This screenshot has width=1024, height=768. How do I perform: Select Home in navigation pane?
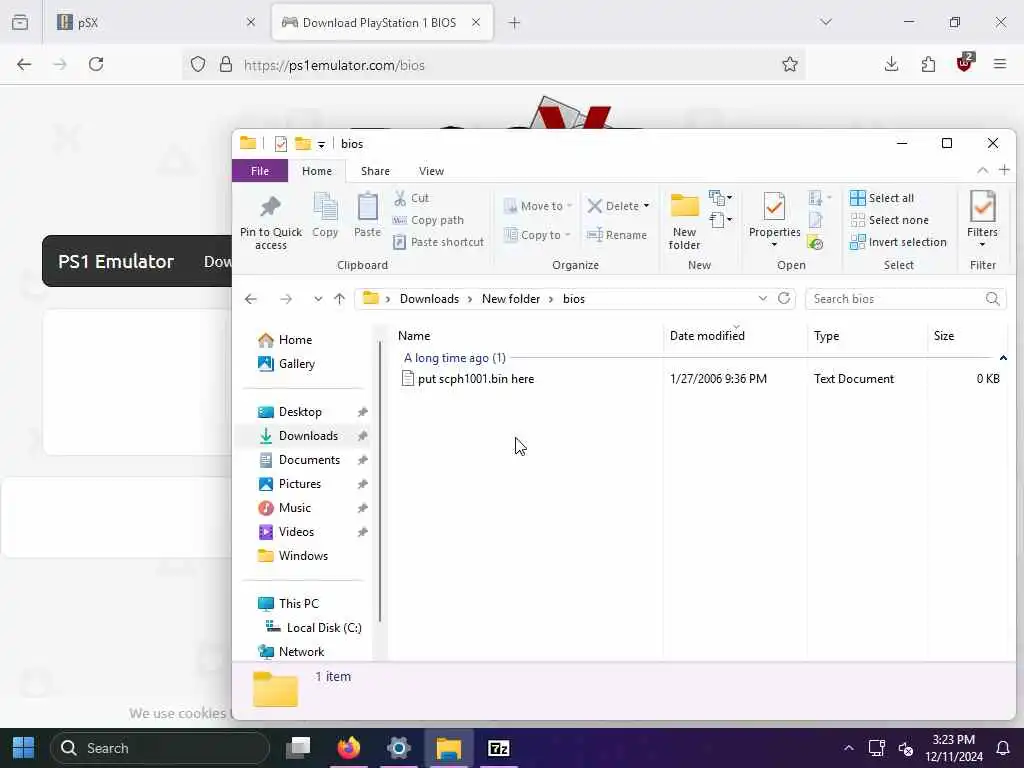[x=295, y=340]
